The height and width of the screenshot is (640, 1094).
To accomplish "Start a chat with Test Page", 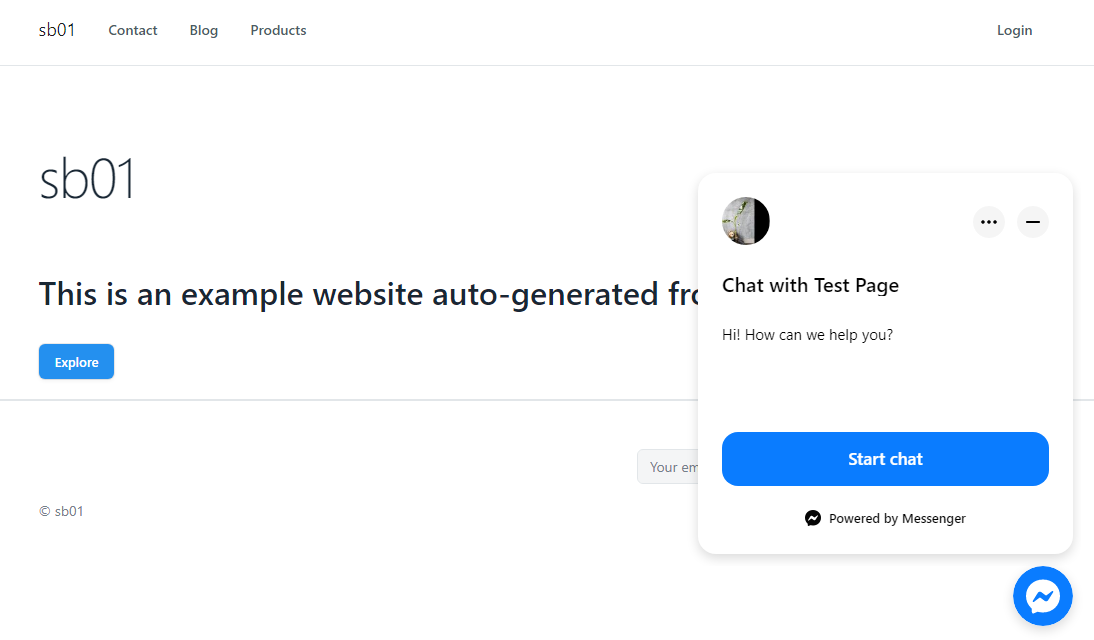I will click(x=885, y=458).
